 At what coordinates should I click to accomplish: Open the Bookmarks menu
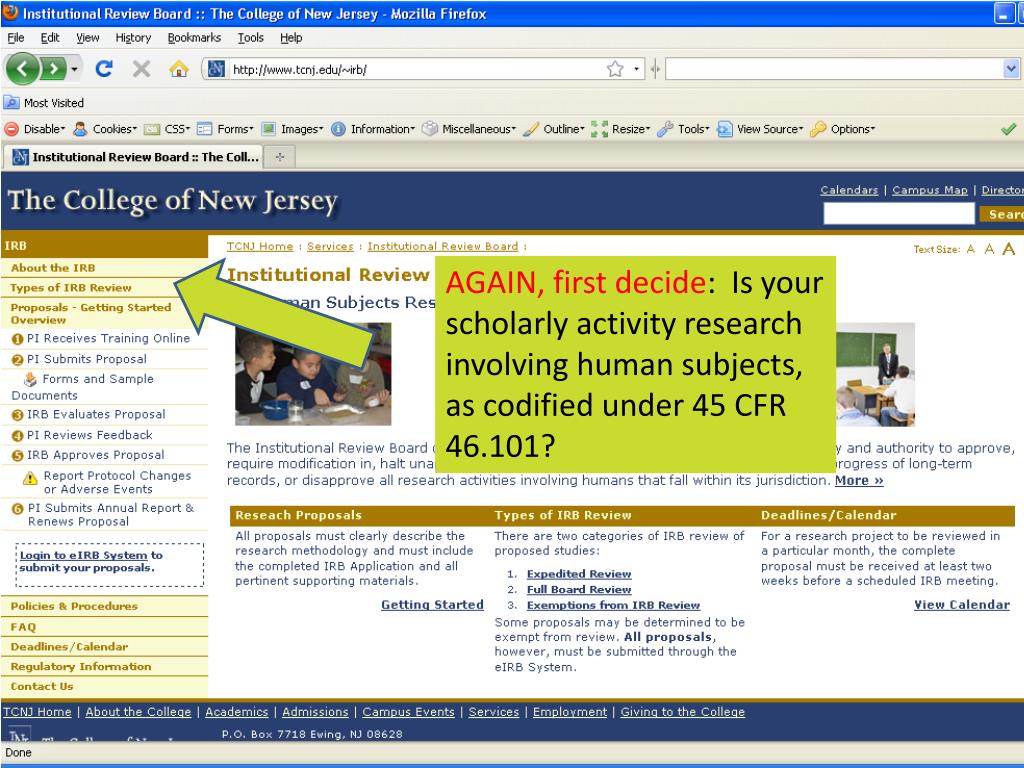click(x=194, y=37)
